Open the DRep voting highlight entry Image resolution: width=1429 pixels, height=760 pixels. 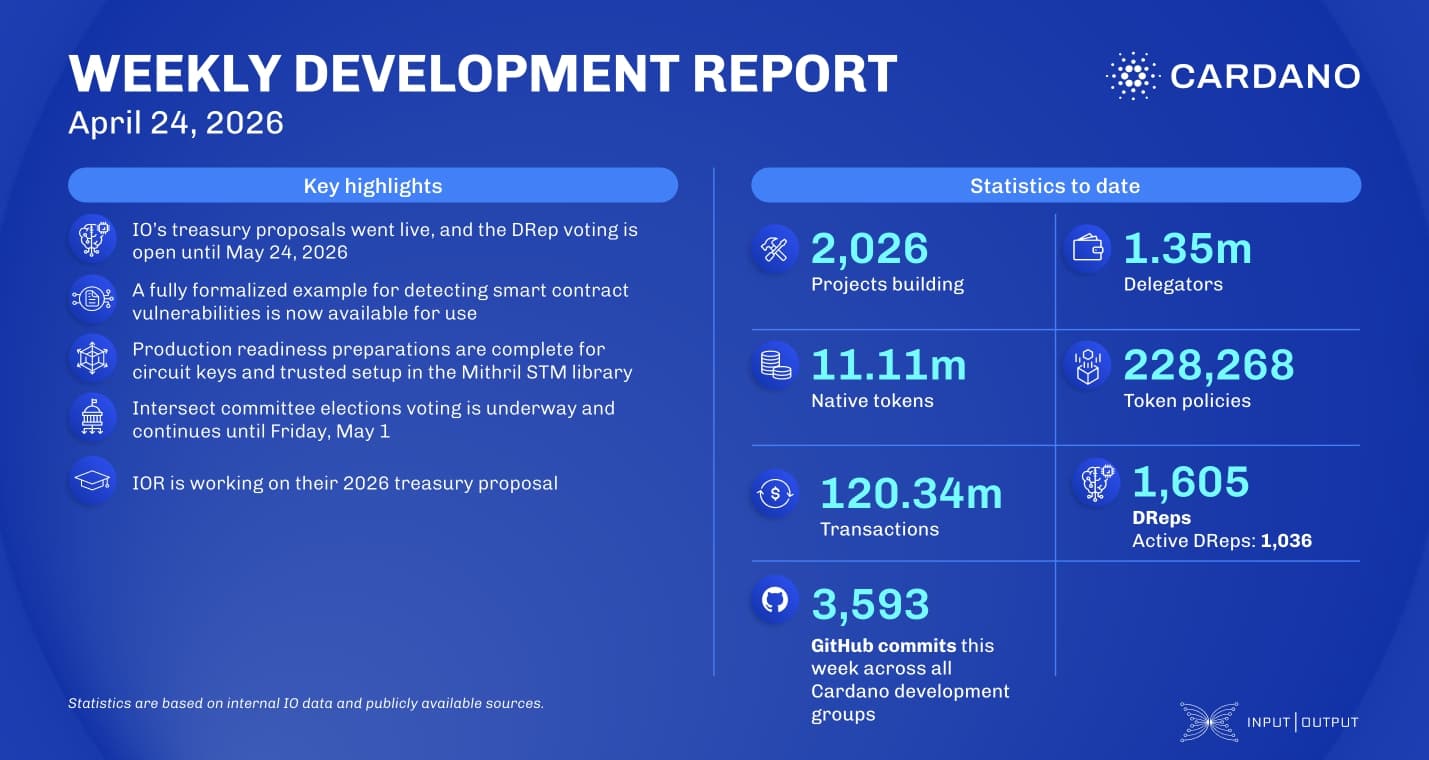click(x=383, y=240)
